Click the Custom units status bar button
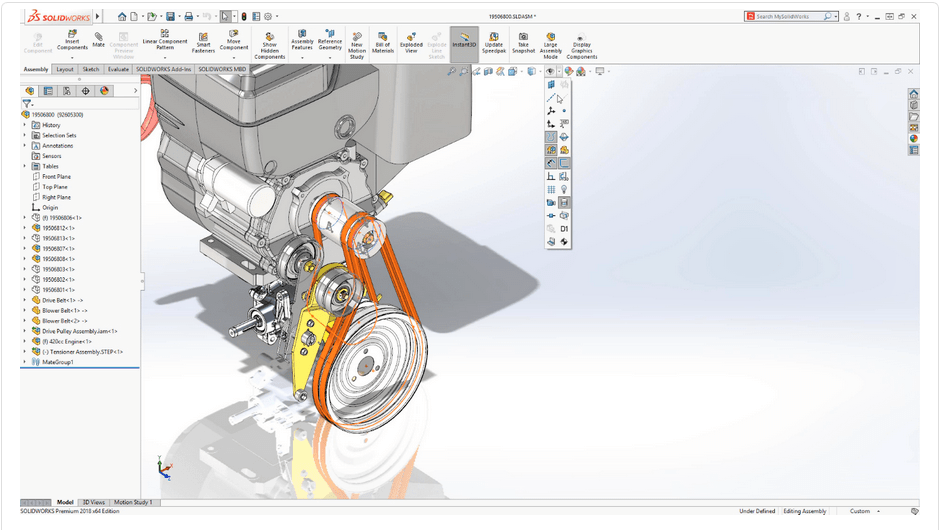 pyautogui.click(x=861, y=511)
